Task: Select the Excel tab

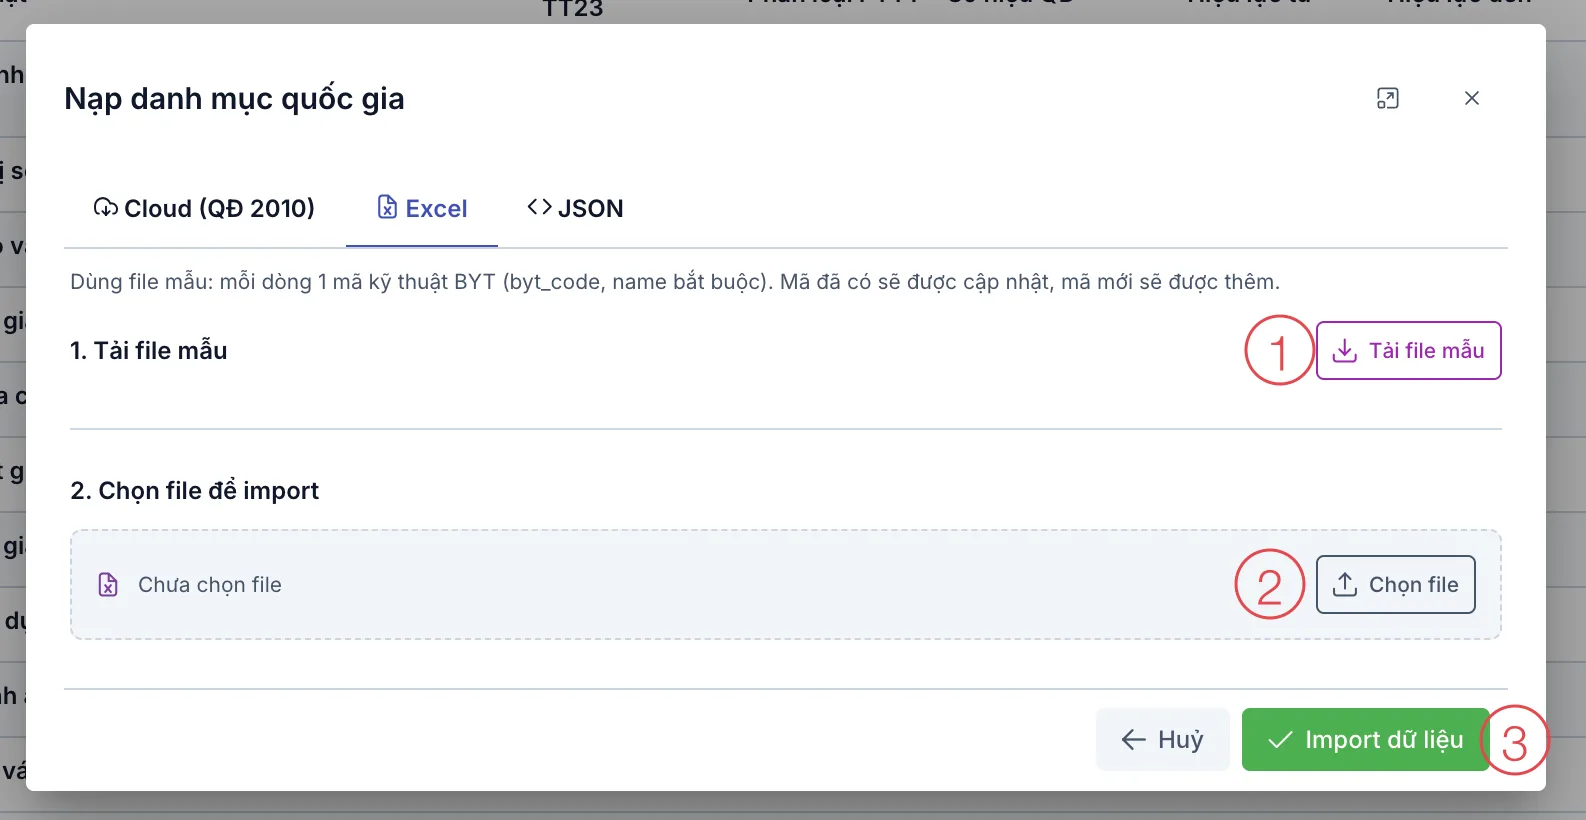Action: click(422, 208)
